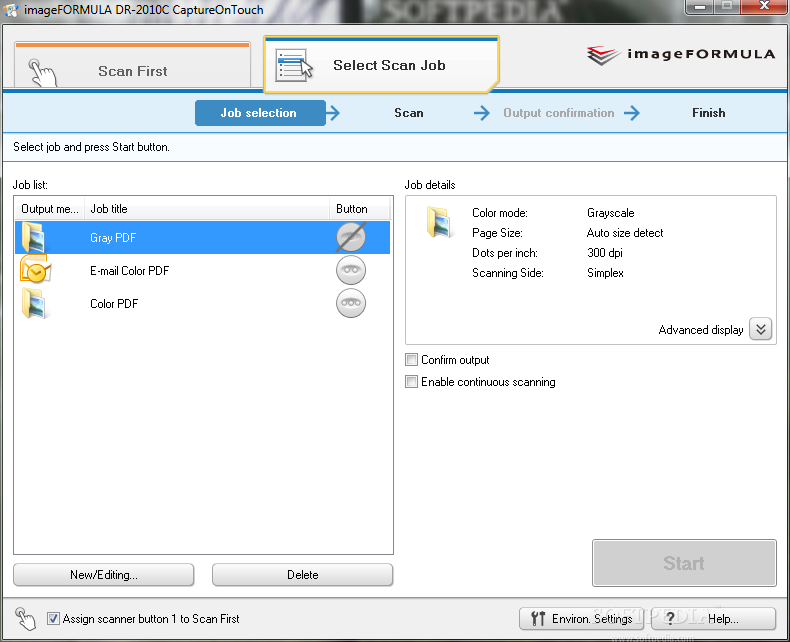Screen dimensions: 790x642
Task: Click the Output confirmation step
Action: 559,113
